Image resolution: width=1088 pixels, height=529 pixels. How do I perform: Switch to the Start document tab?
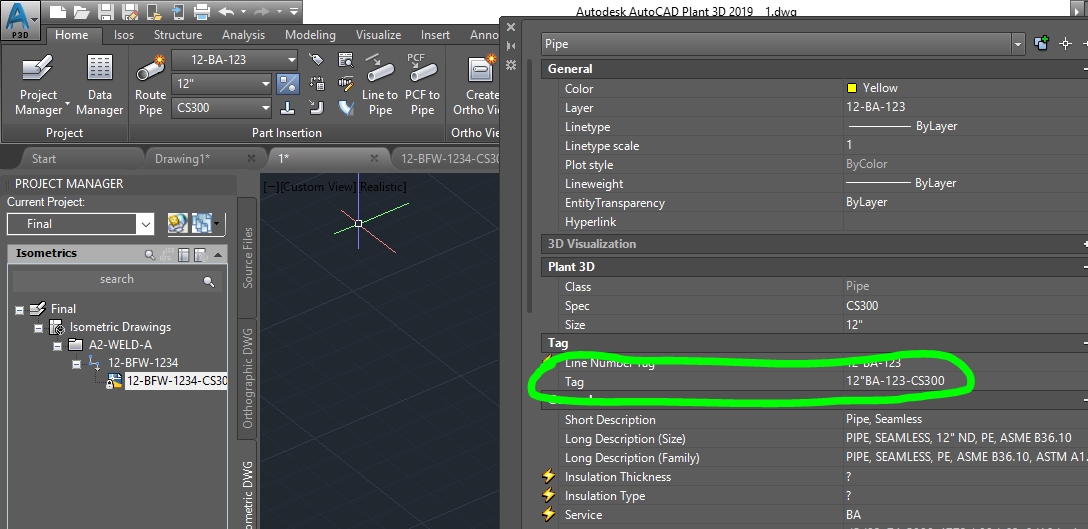pyautogui.click(x=44, y=158)
